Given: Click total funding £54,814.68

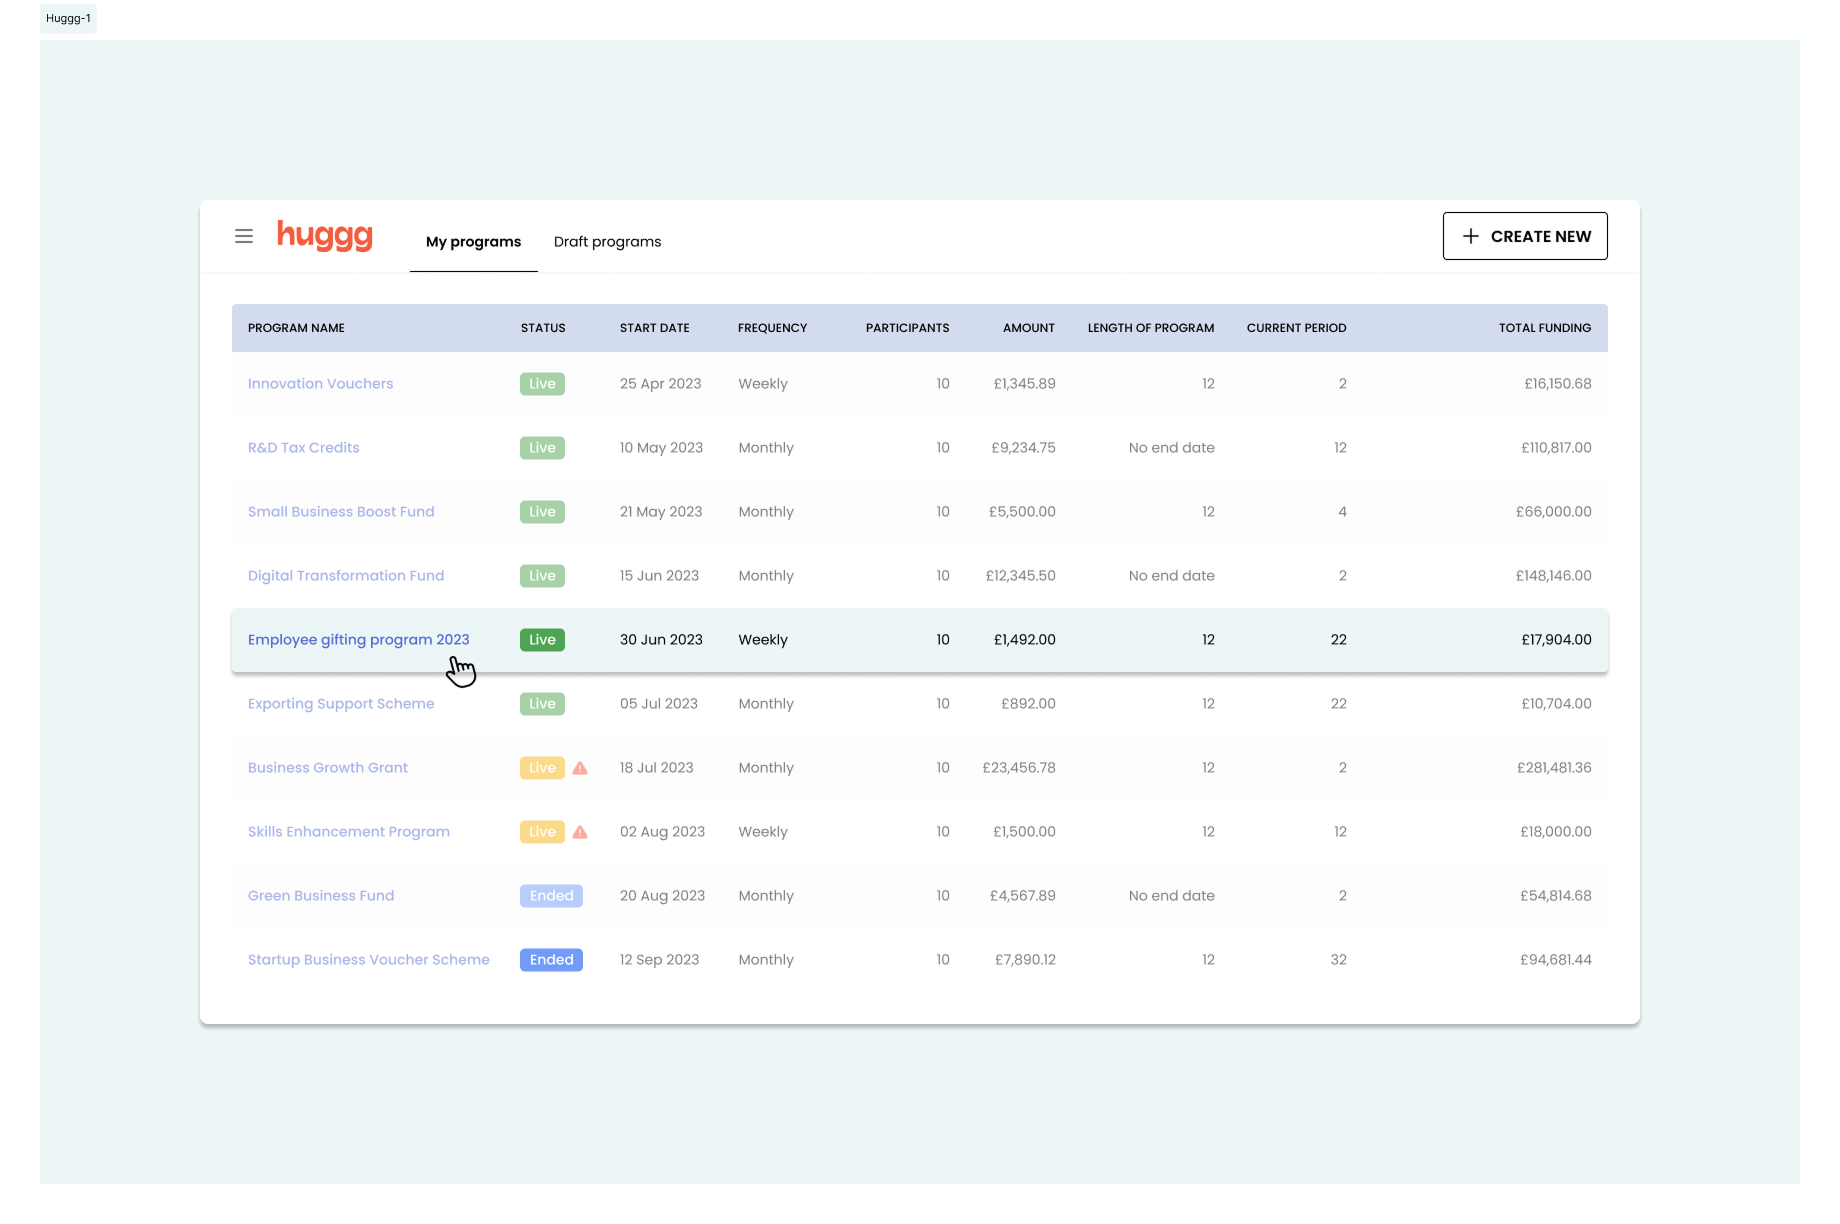Looking at the screenshot, I should (x=1556, y=896).
